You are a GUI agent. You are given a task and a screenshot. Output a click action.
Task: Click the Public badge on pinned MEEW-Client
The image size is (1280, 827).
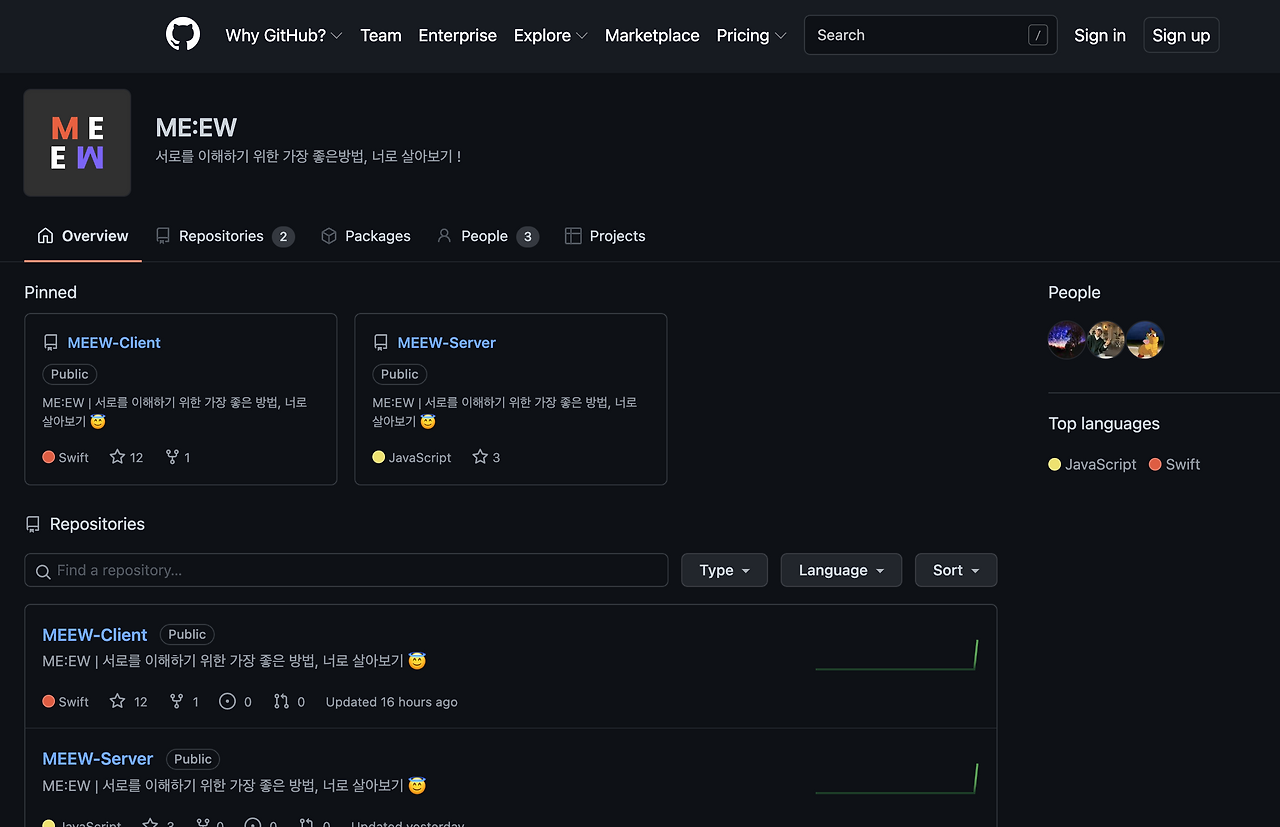[70, 374]
